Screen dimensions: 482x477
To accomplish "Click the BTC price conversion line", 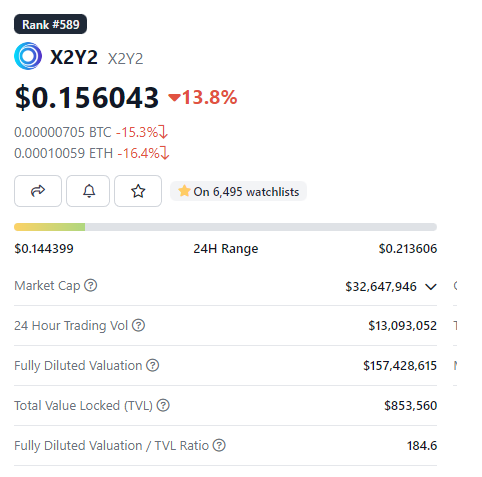I will point(91,132).
